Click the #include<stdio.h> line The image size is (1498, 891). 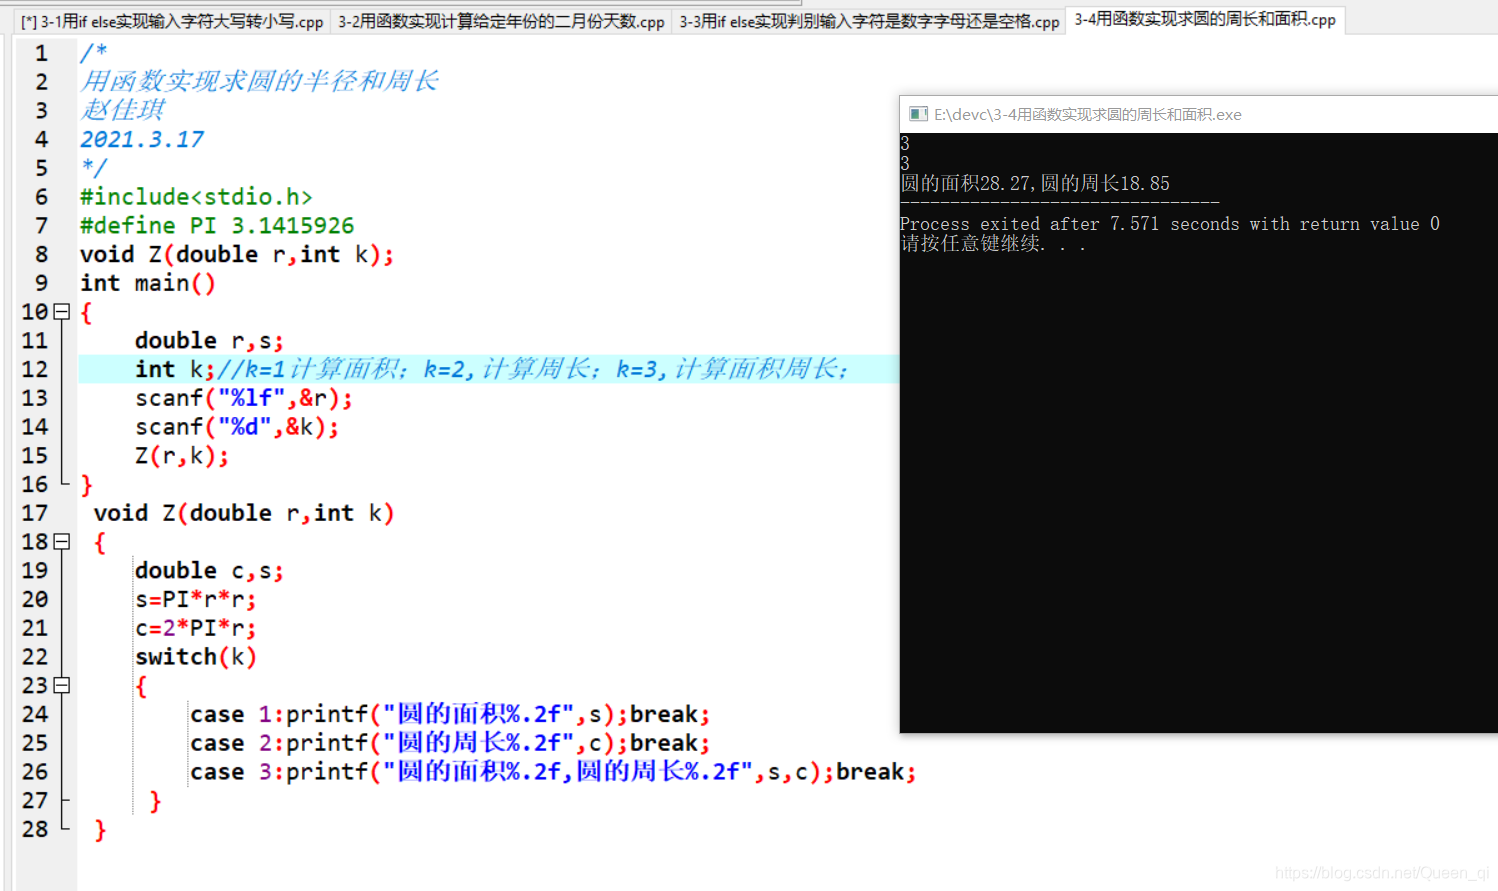[196, 197]
